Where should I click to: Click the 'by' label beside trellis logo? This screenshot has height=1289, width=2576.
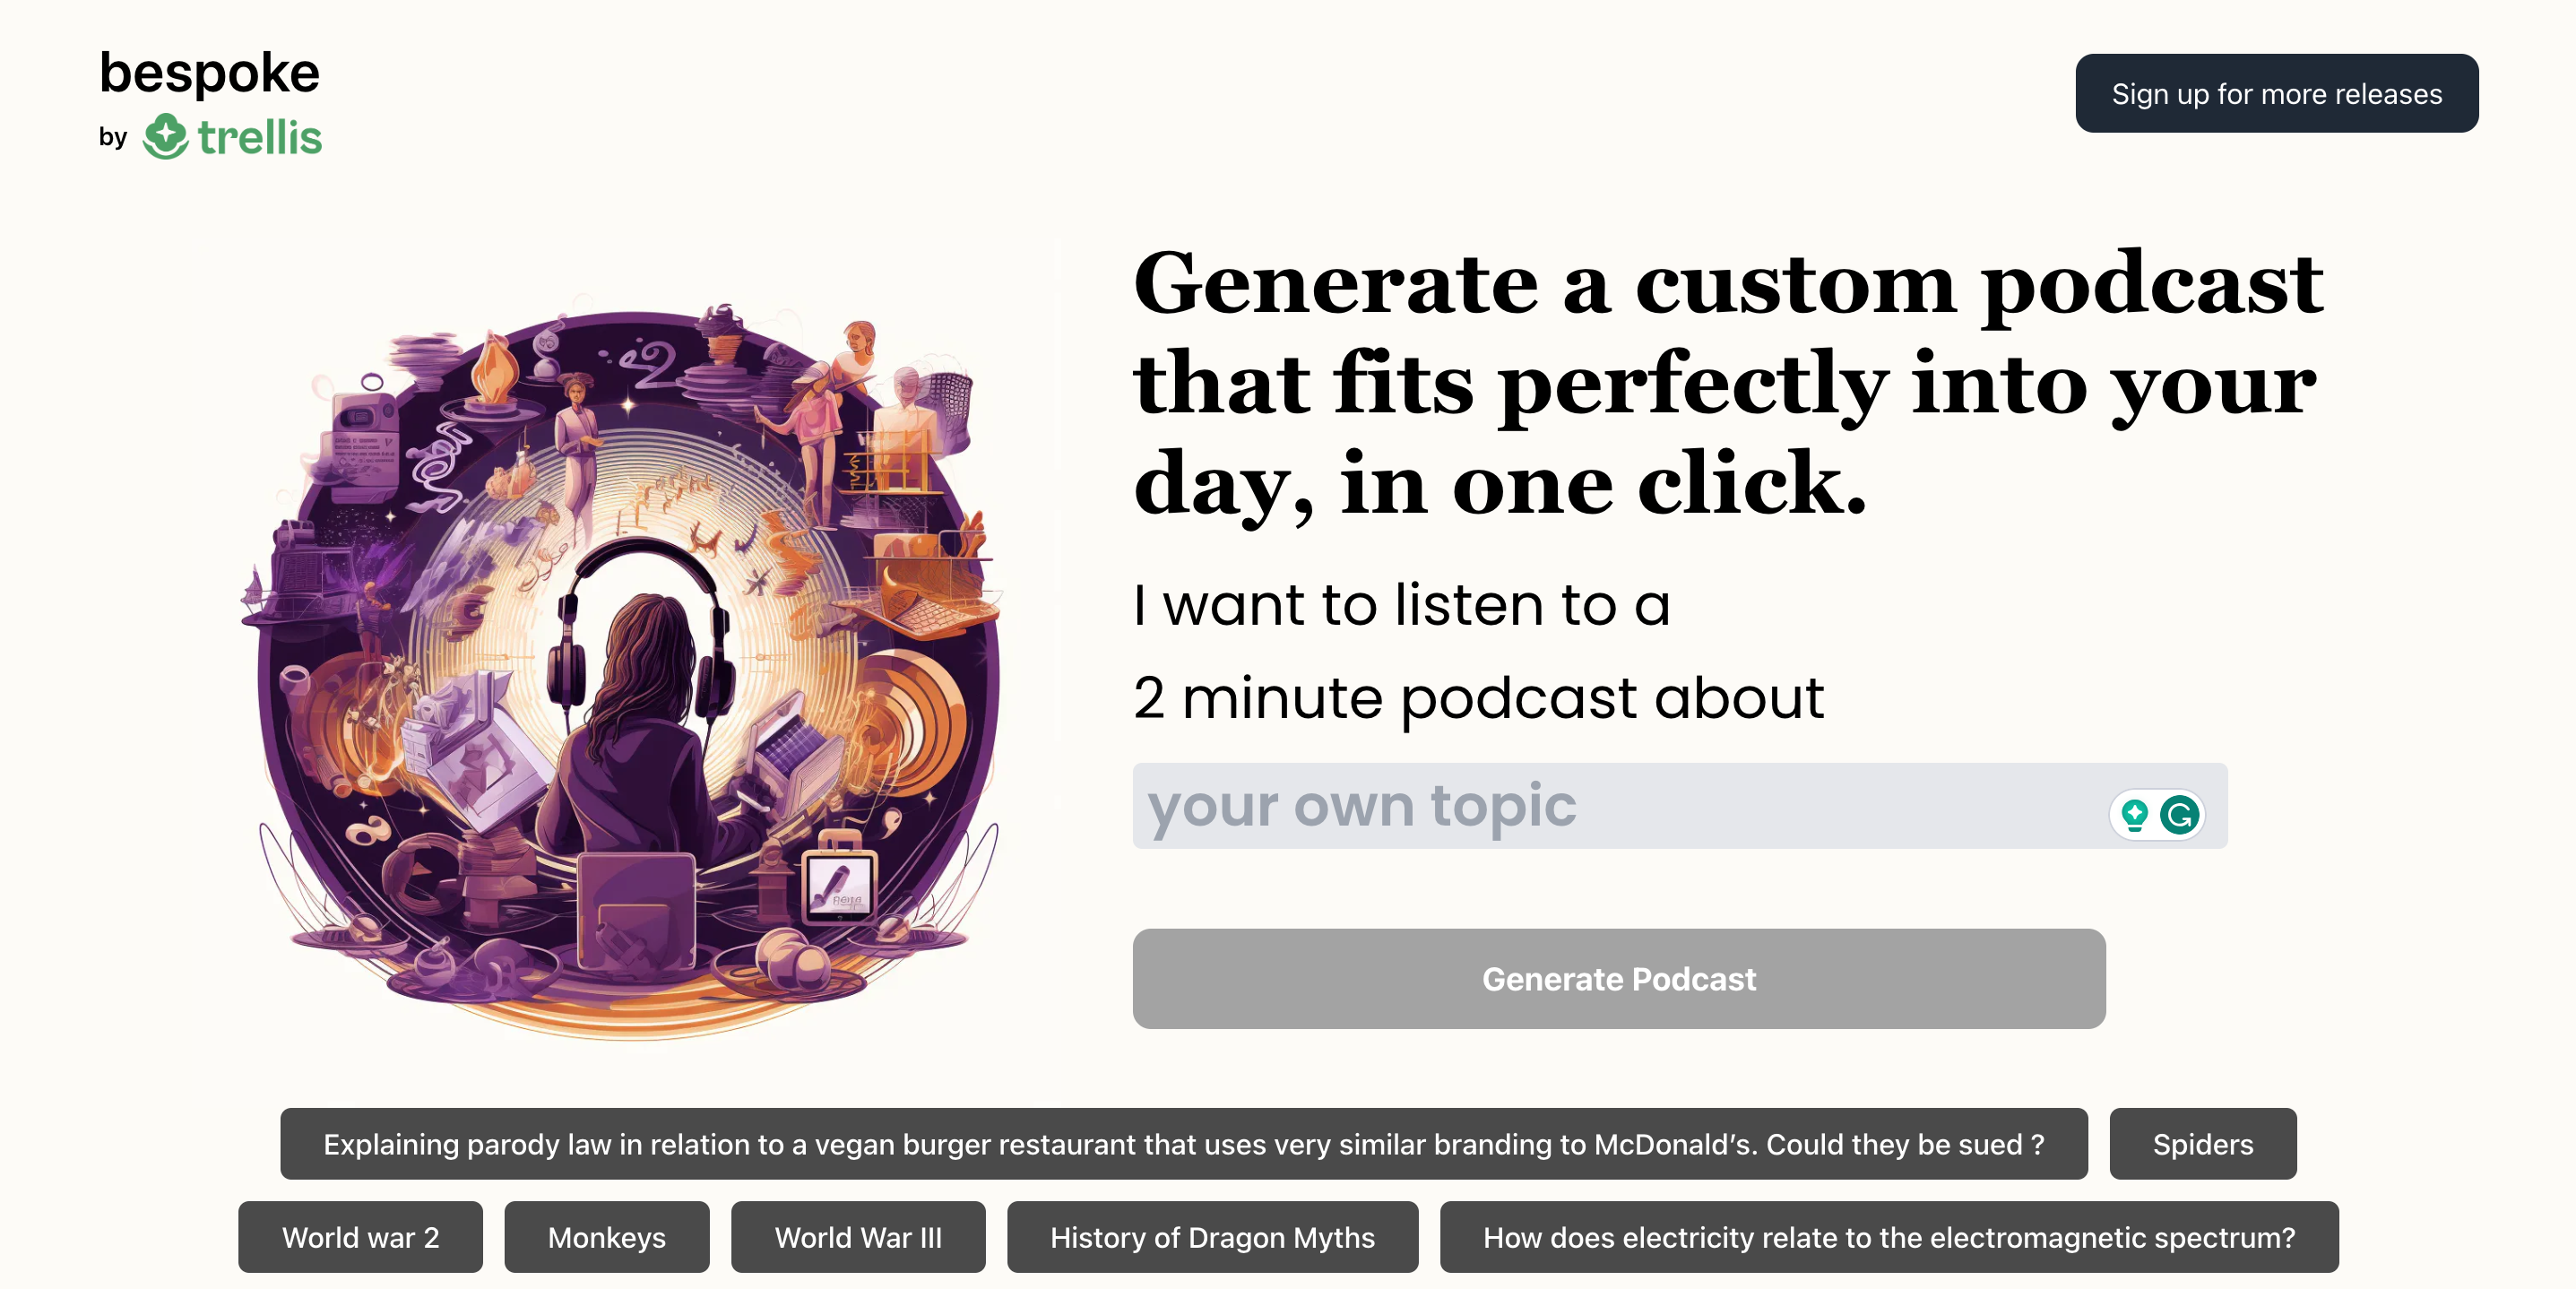click(x=113, y=137)
